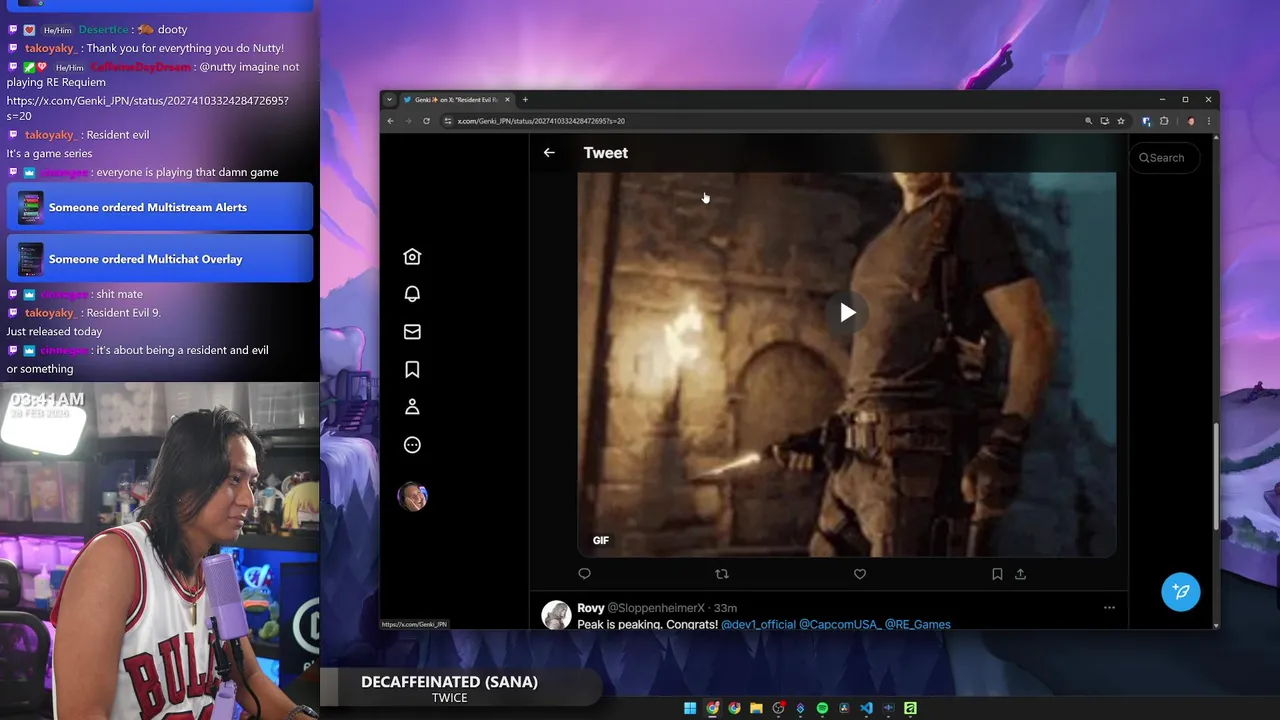This screenshot has width=1280, height=720.
Task: Click the X Search field
Action: click(x=1165, y=158)
